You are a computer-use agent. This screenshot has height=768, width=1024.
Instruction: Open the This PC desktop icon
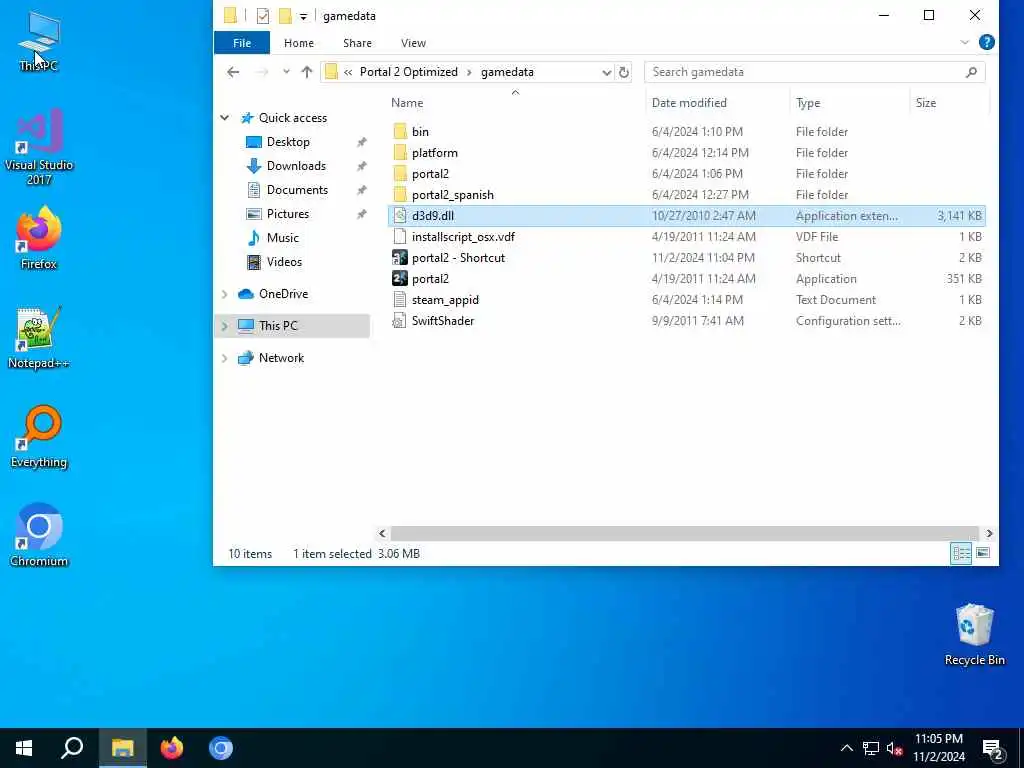[x=39, y=41]
